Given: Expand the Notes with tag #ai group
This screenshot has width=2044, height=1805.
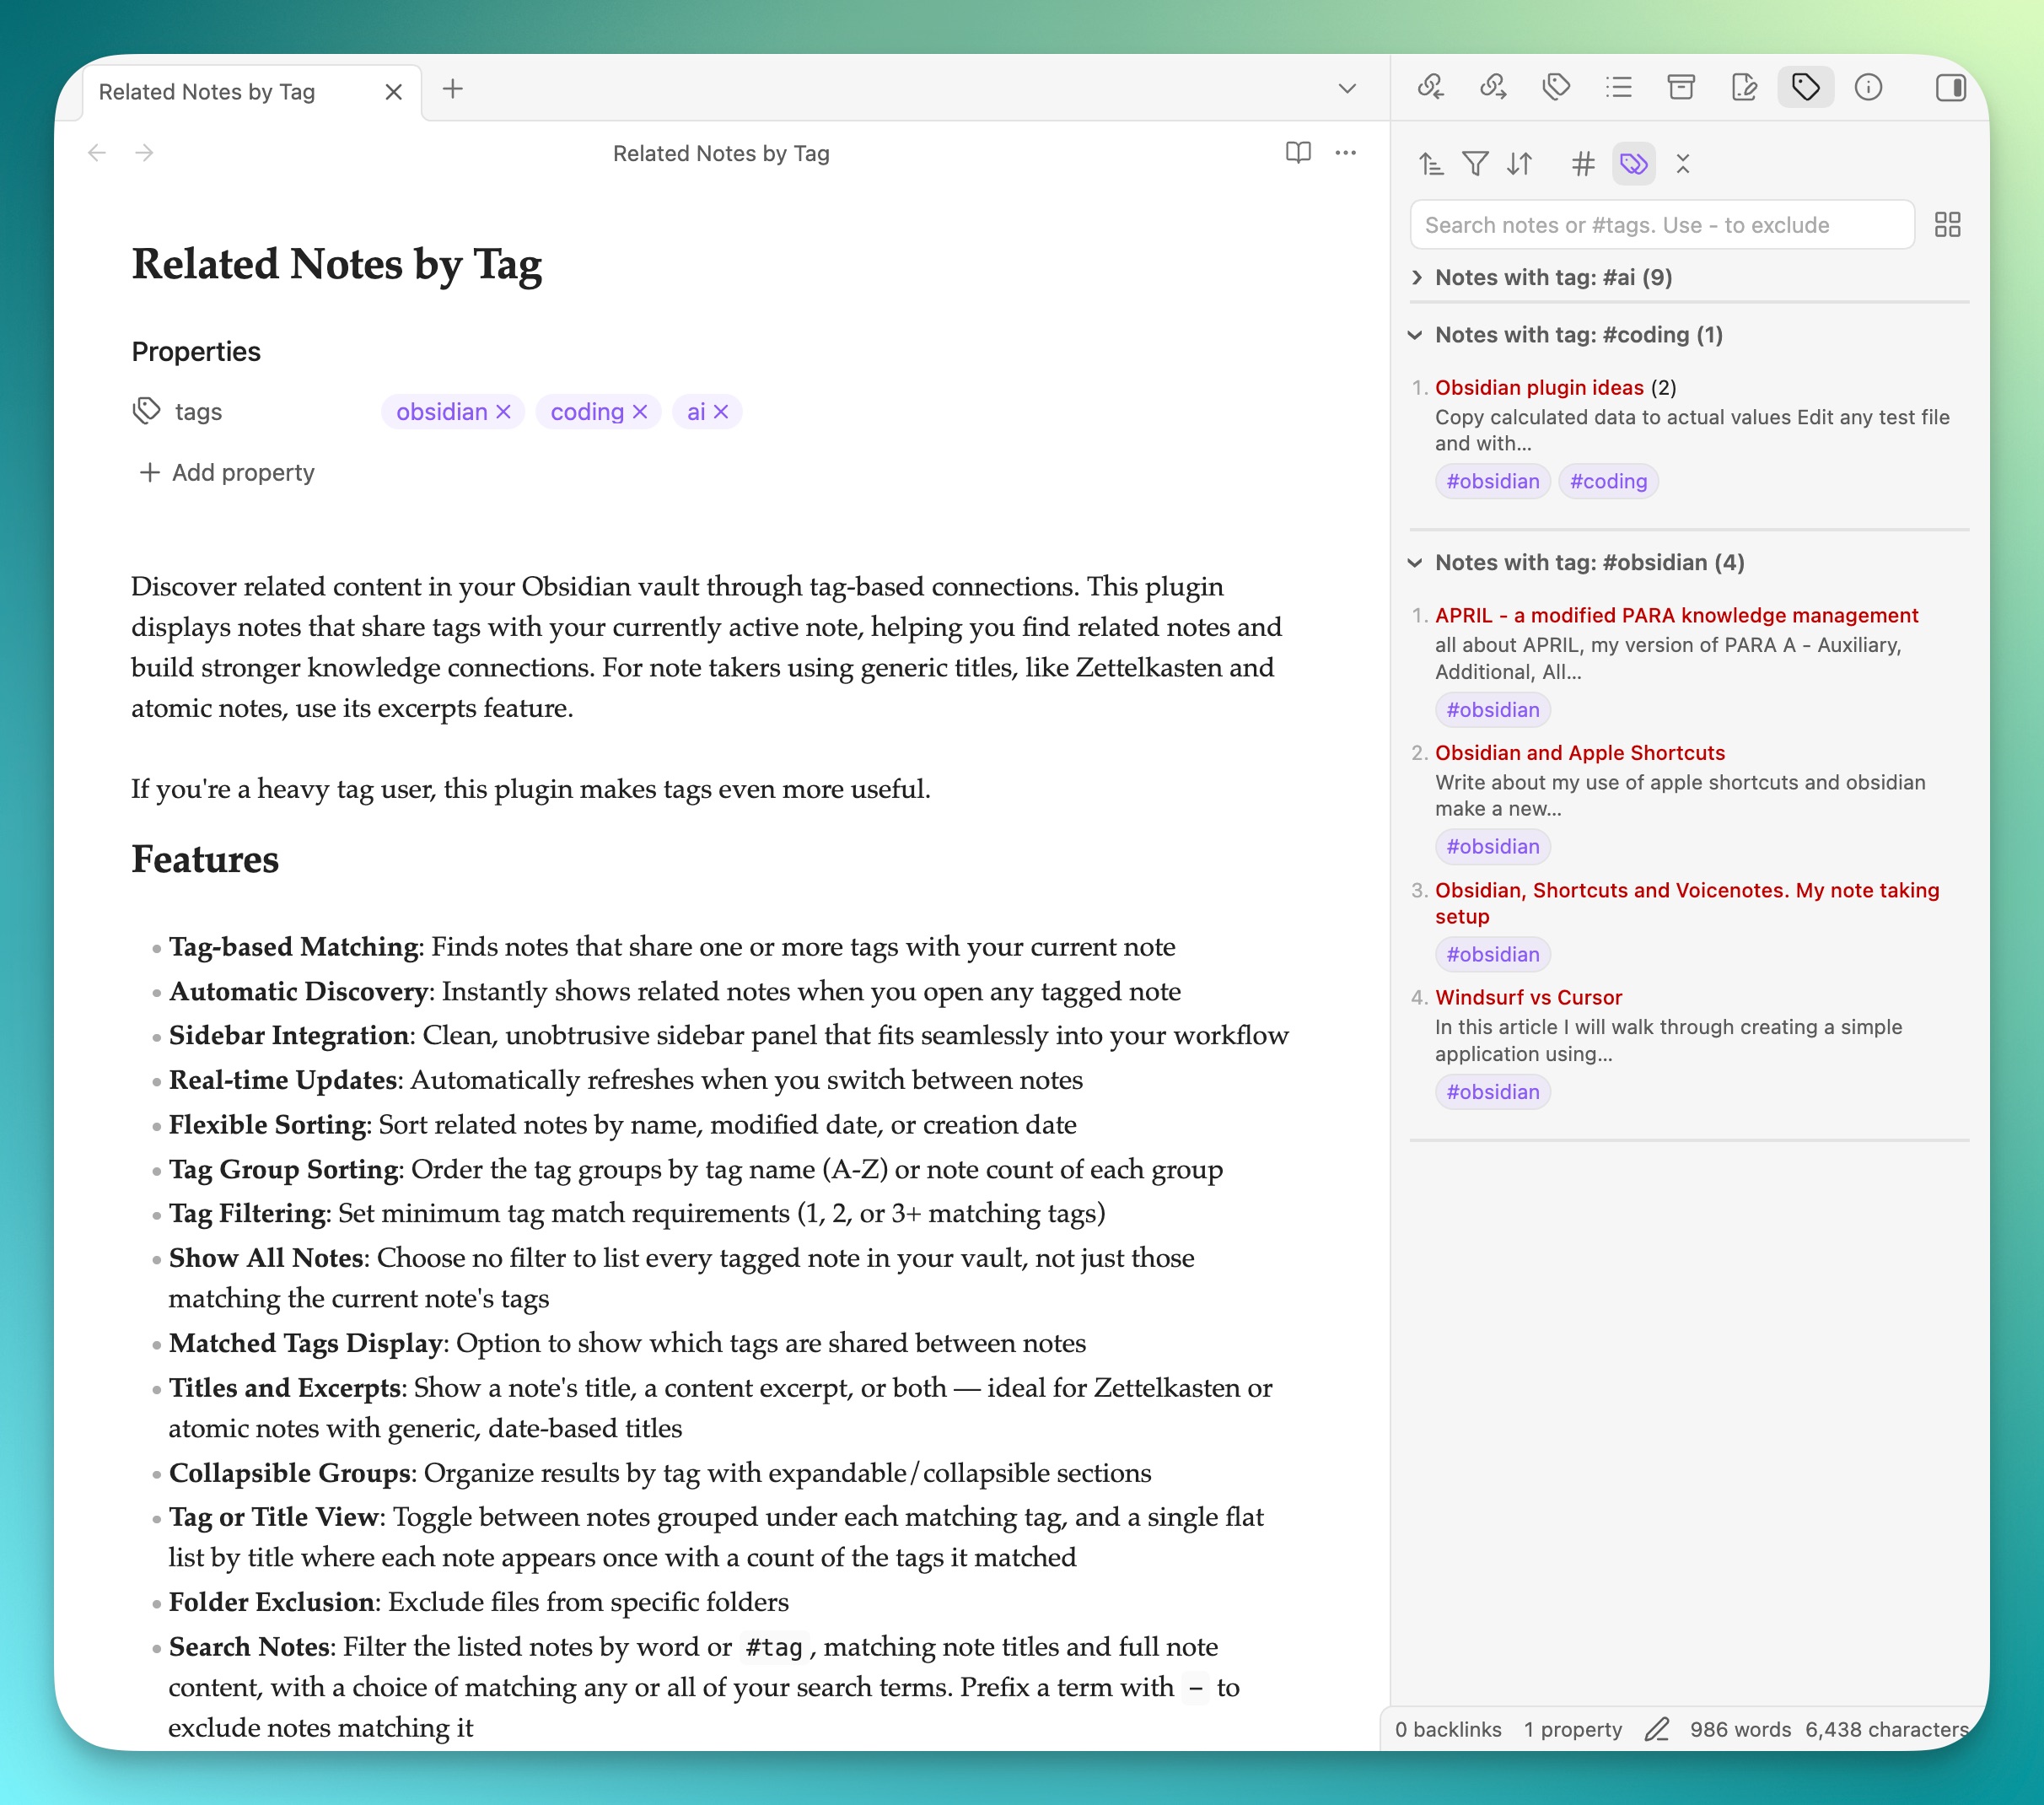Looking at the screenshot, I should pos(1554,278).
